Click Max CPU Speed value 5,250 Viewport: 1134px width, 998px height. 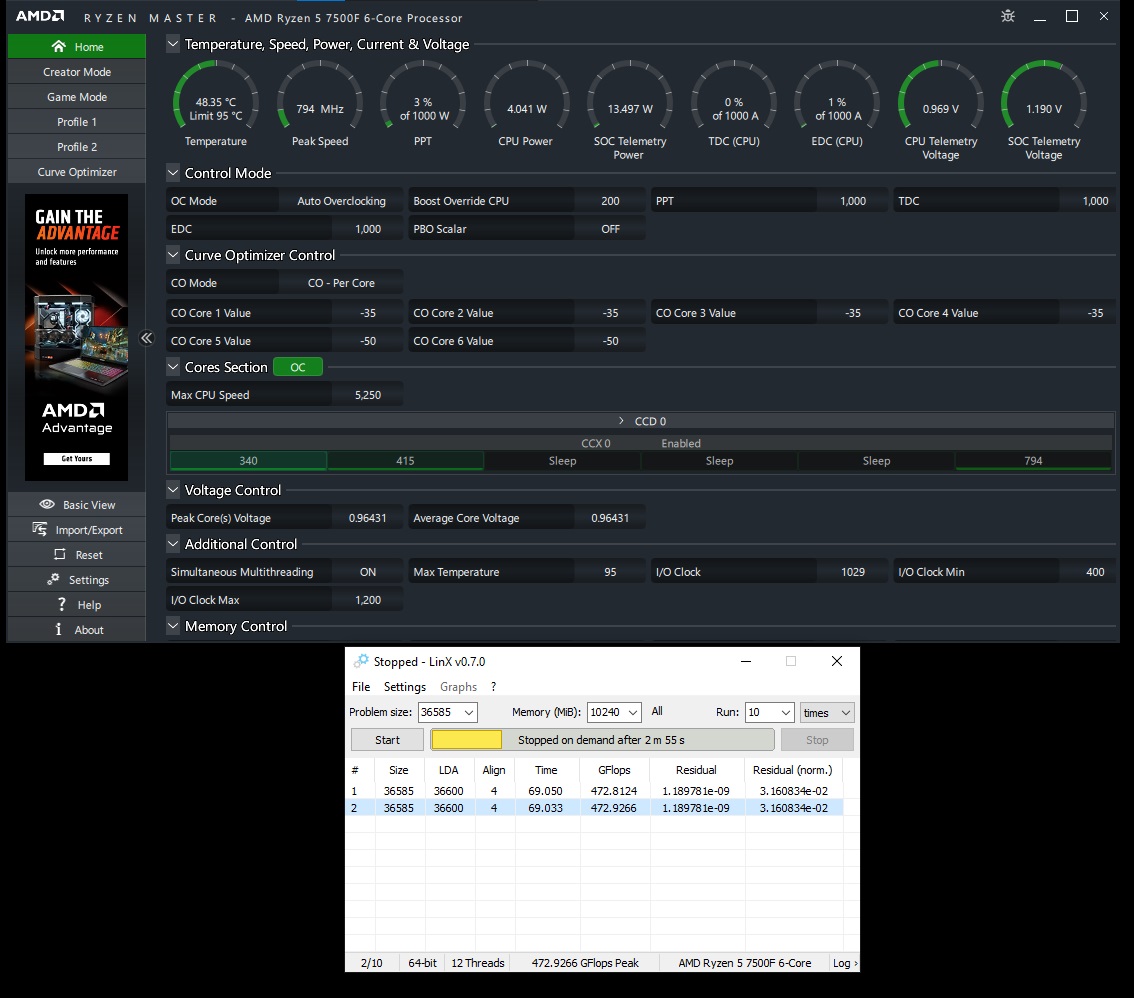367,395
